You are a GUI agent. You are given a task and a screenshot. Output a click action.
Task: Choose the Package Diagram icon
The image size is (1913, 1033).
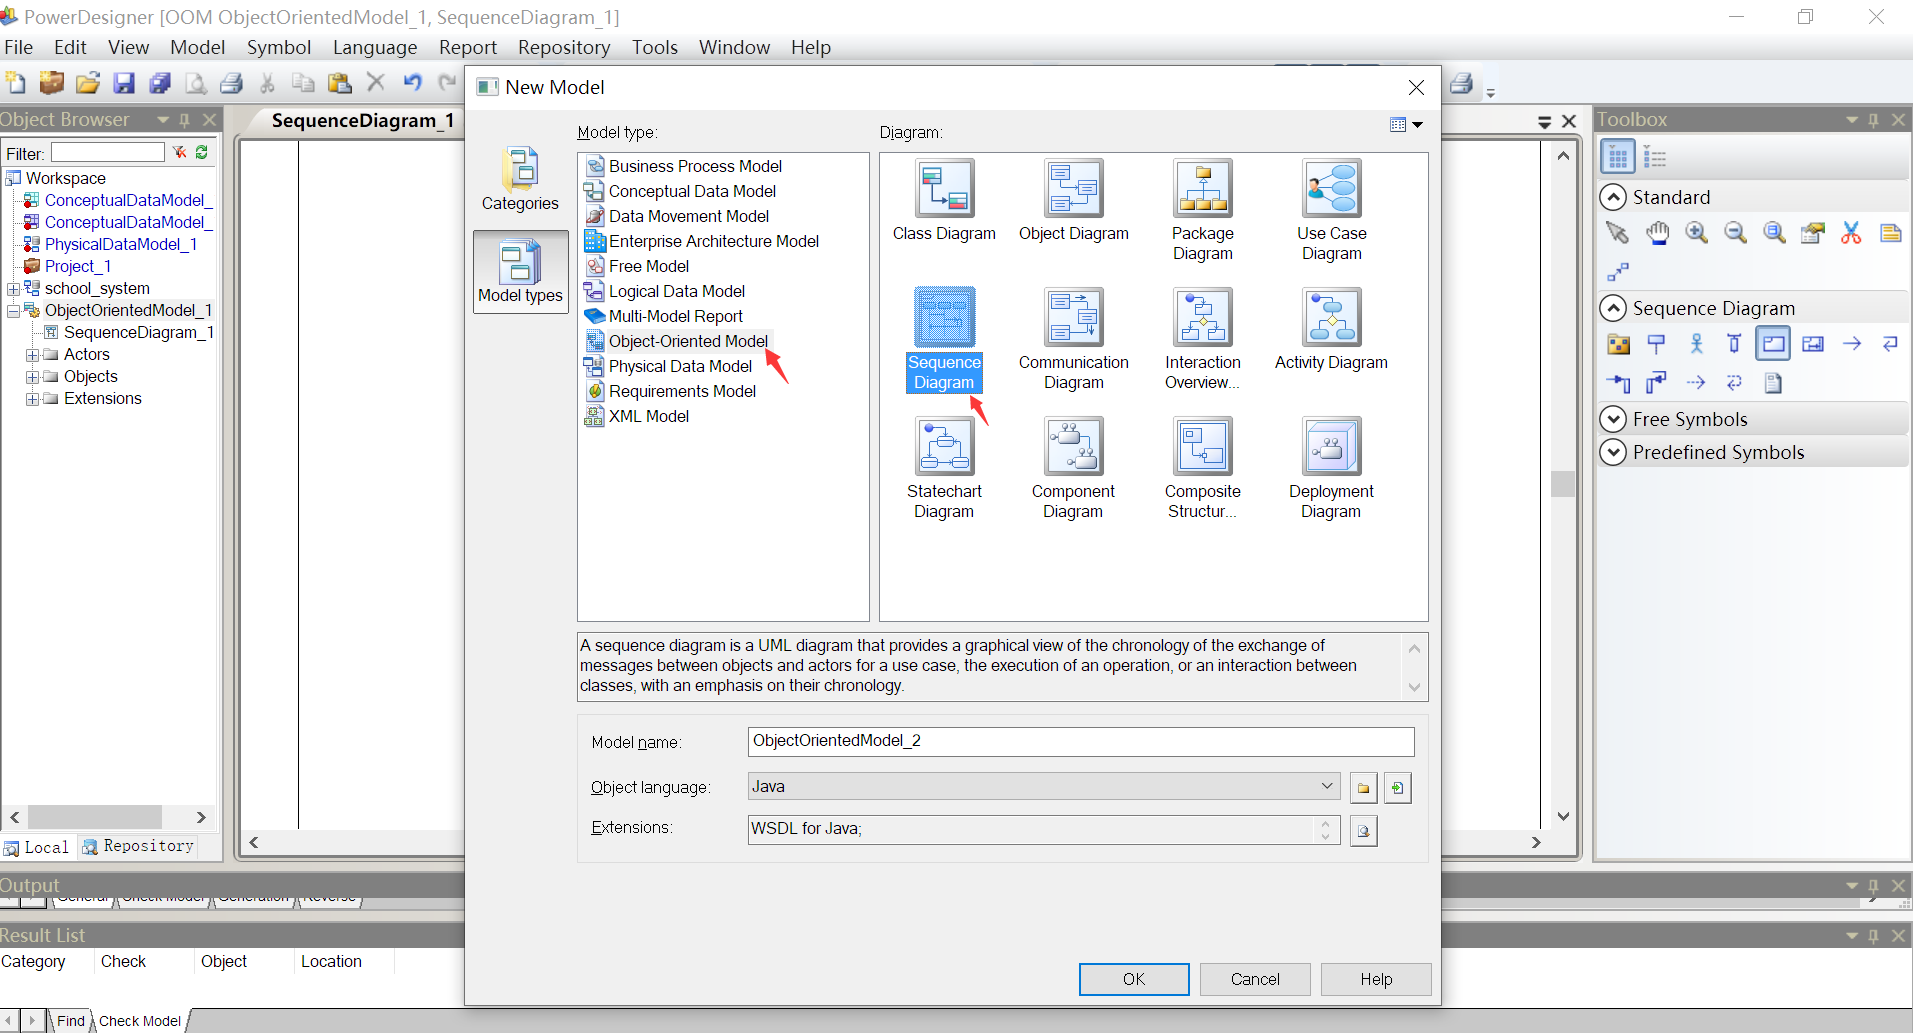point(1202,188)
